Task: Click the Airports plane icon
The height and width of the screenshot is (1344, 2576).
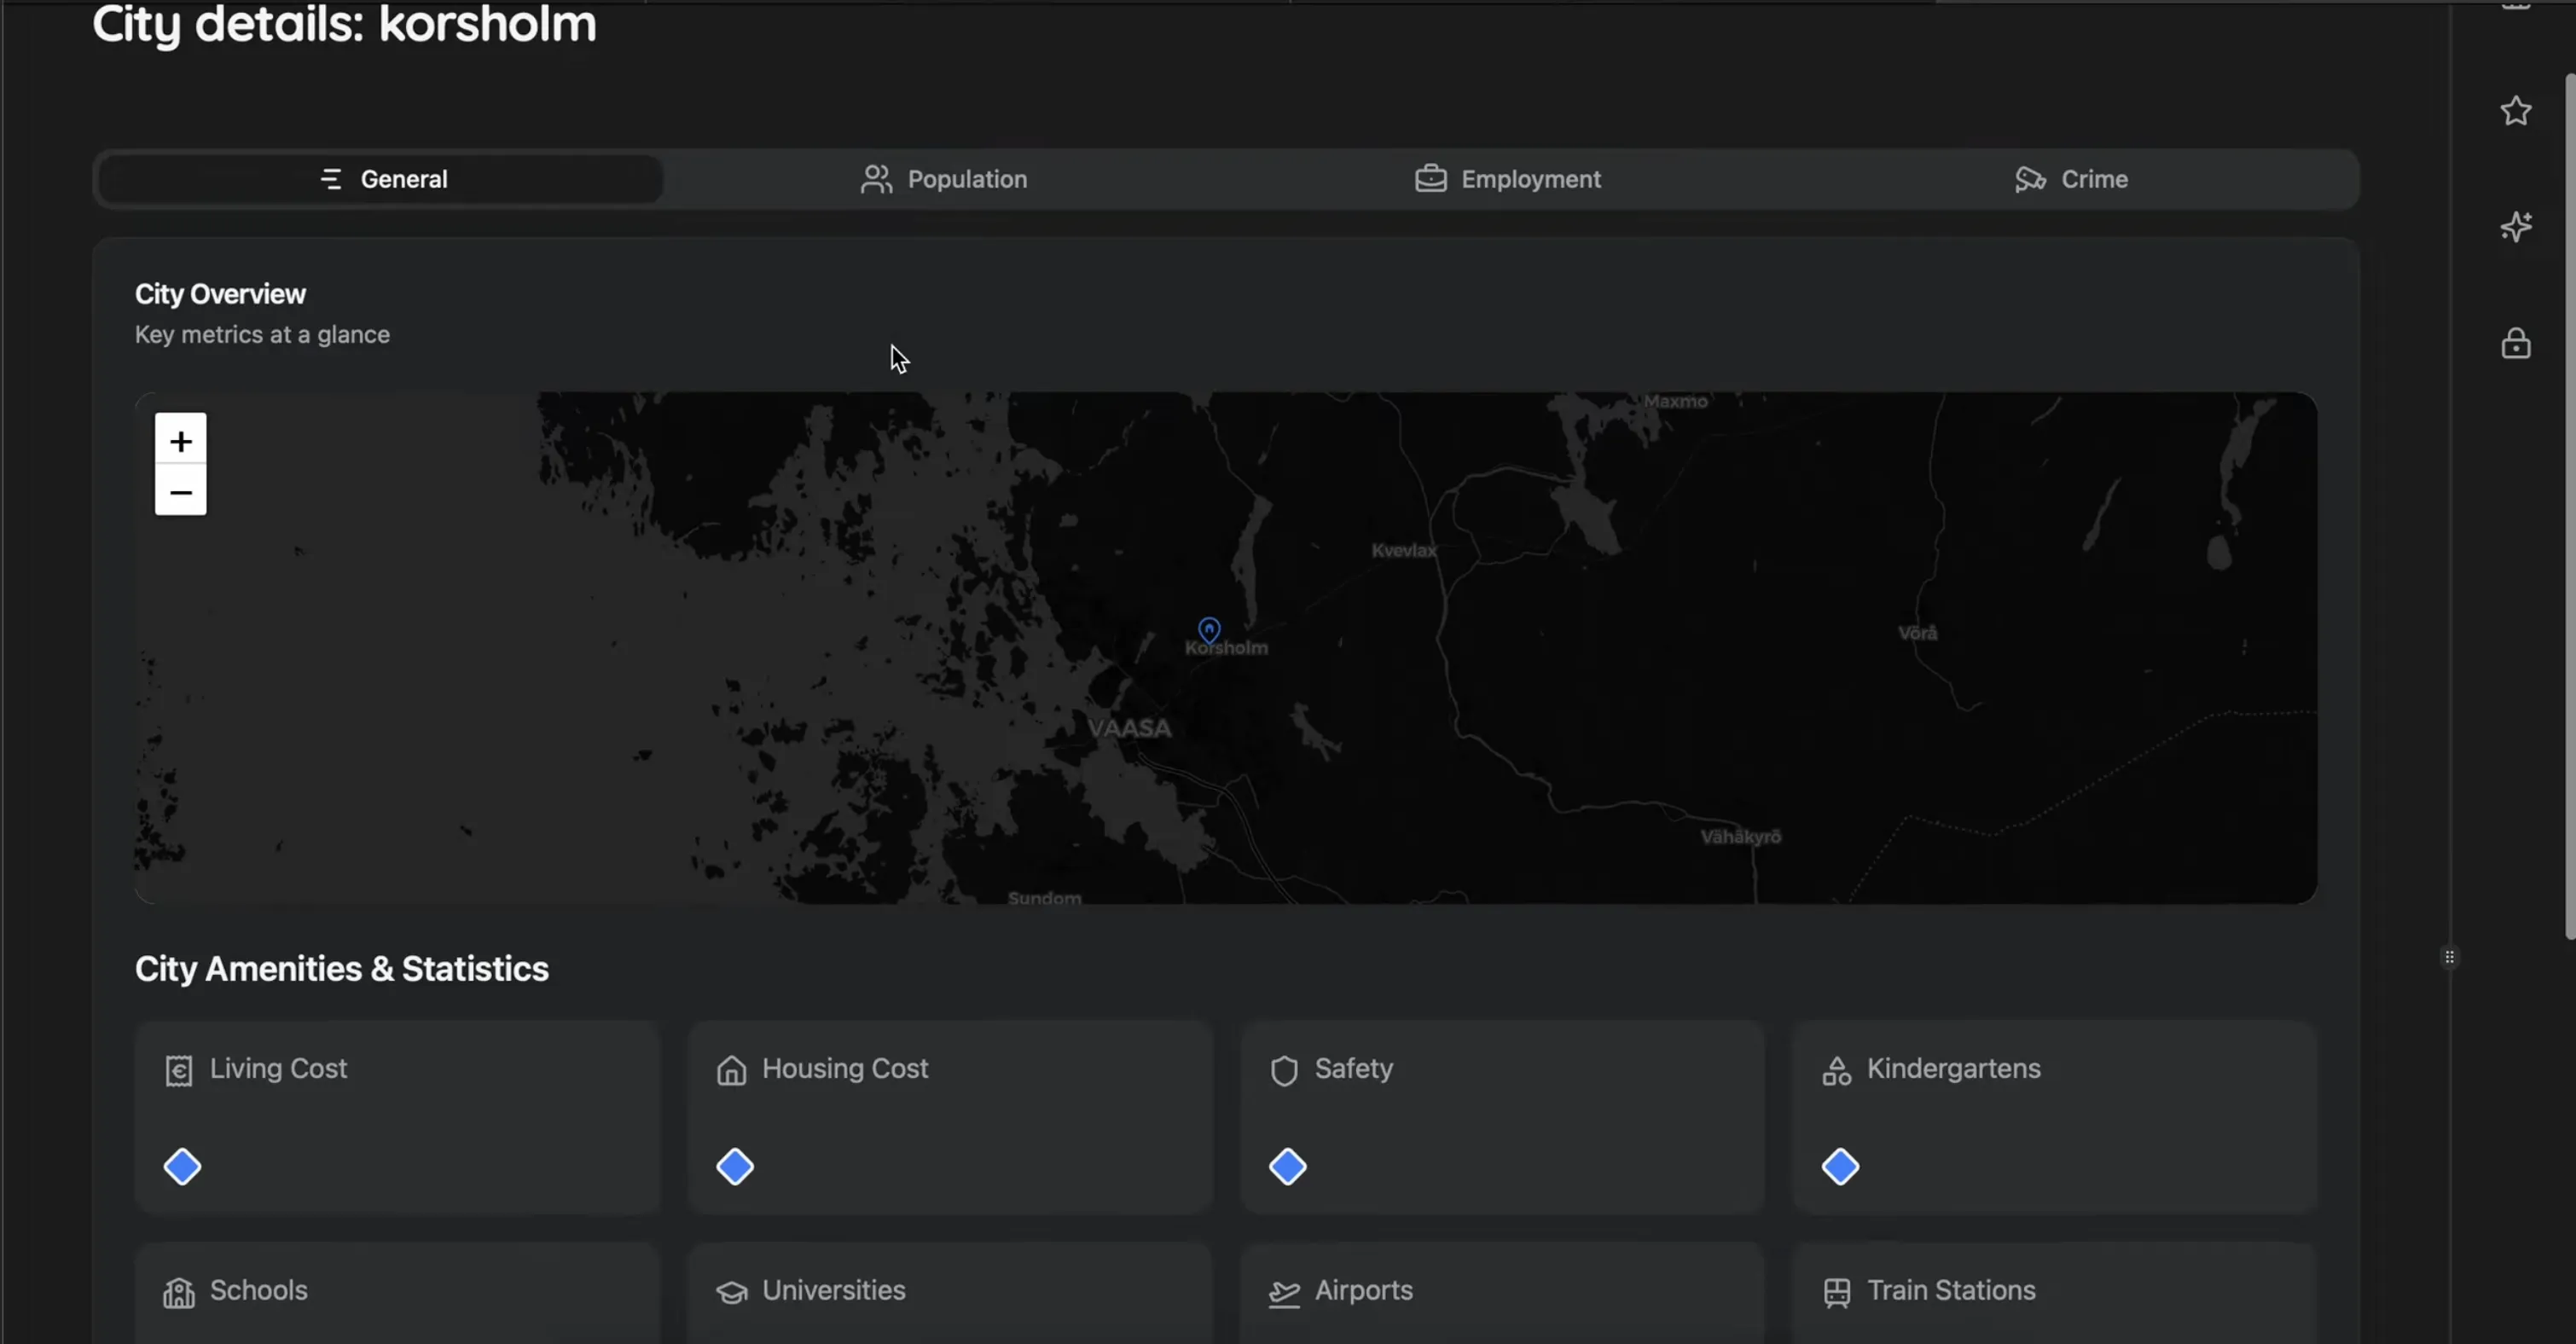Action: 1284,1292
